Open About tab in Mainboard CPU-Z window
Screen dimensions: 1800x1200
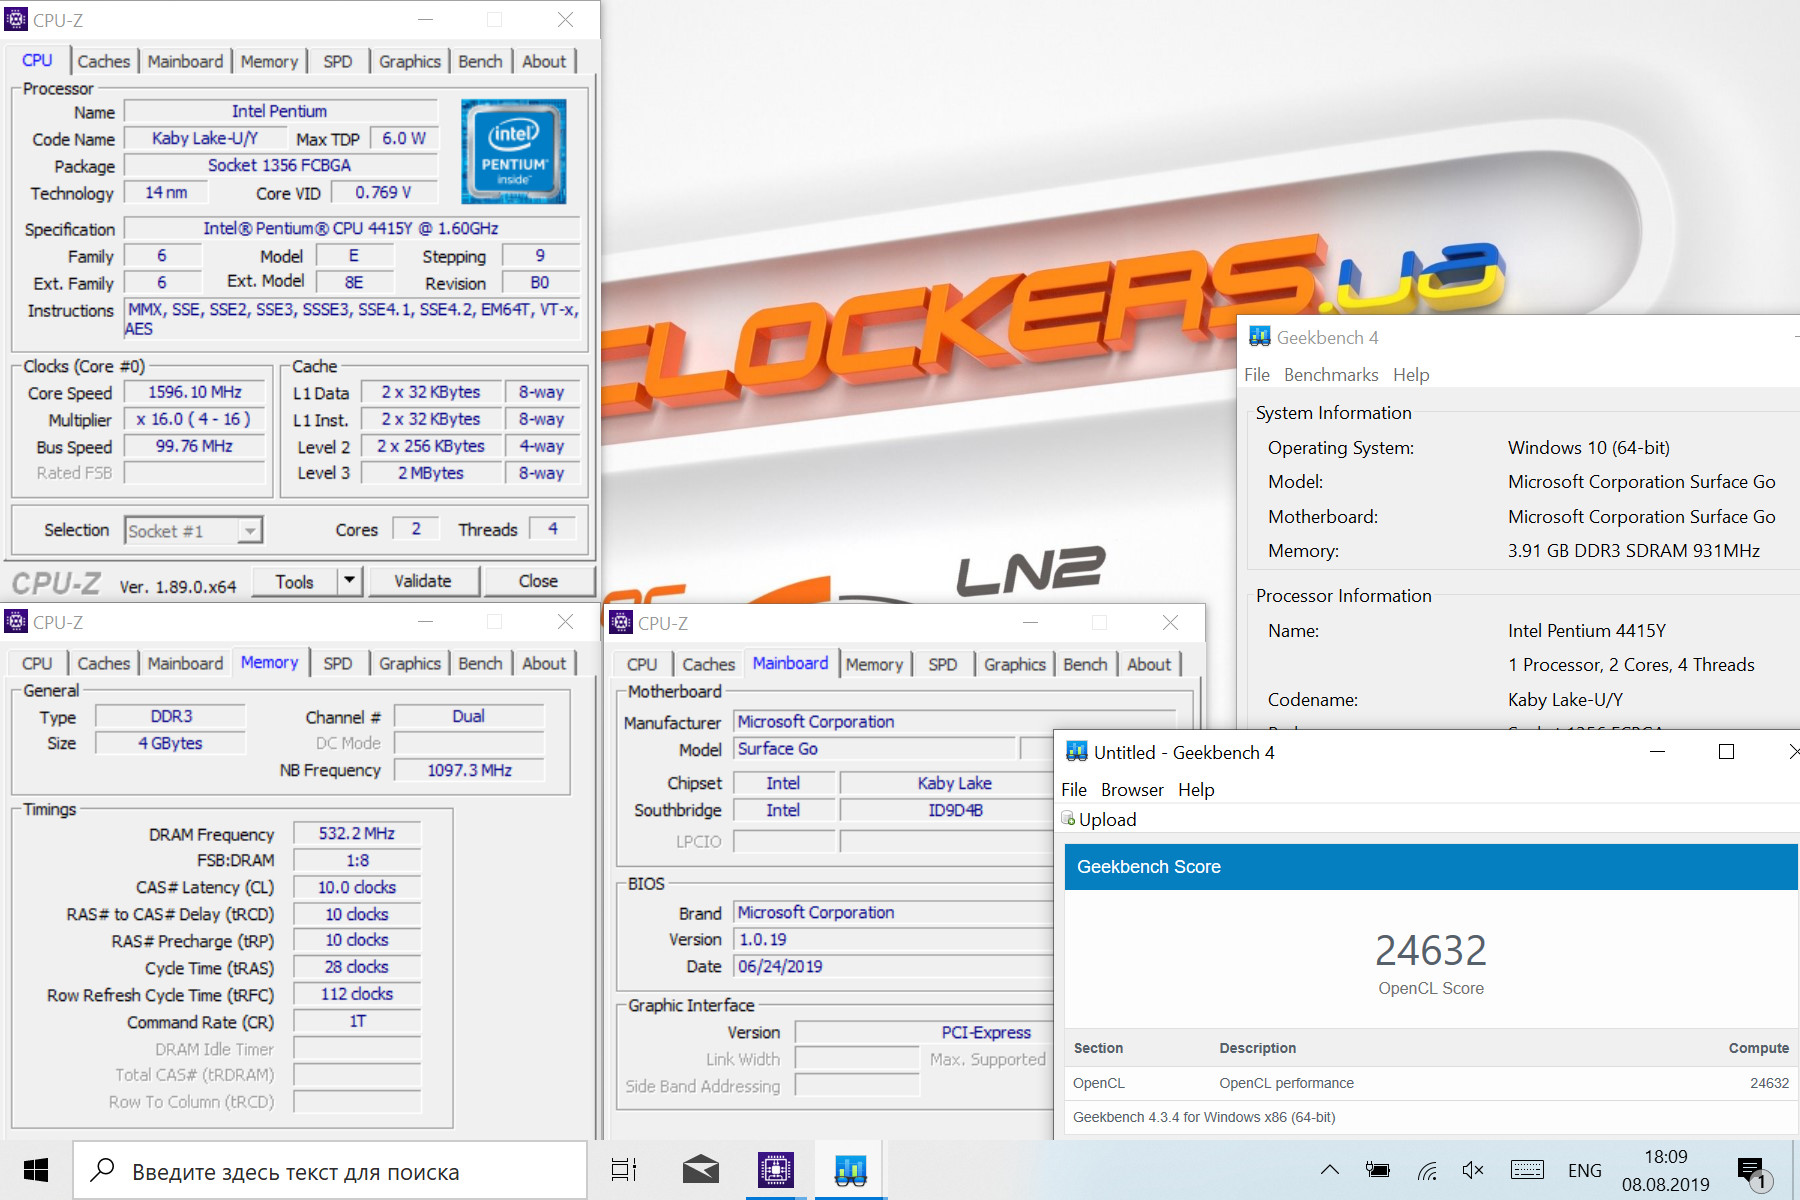click(1149, 664)
